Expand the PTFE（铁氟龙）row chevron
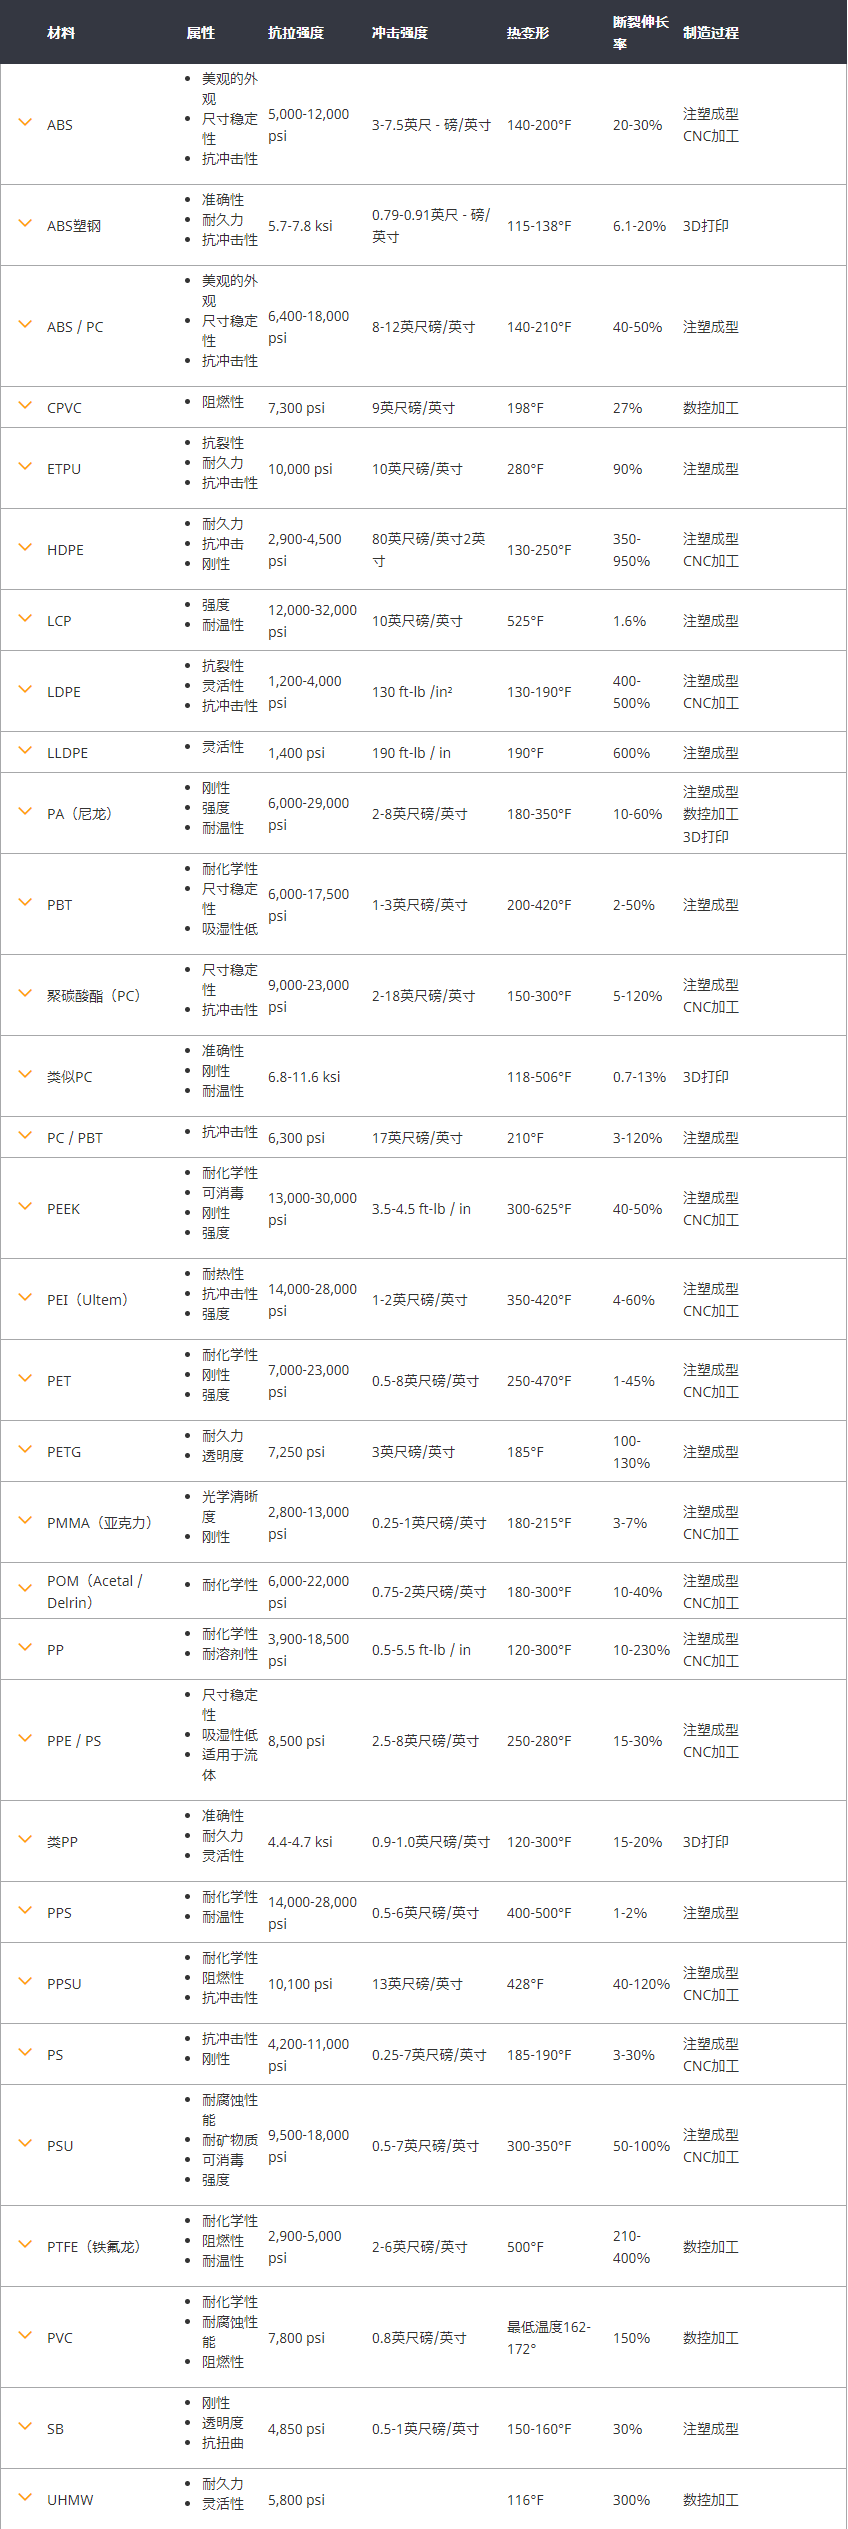 (x=25, y=2245)
